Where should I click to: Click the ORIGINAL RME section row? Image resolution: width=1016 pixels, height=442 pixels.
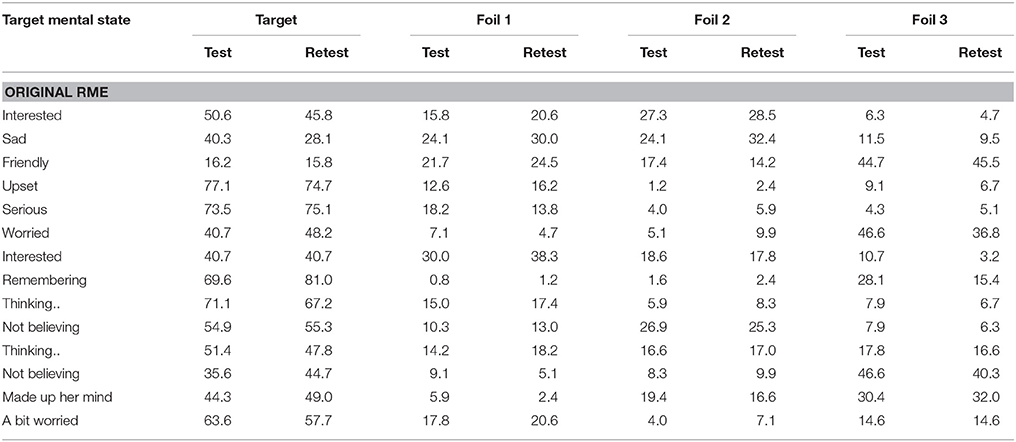[508, 93]
